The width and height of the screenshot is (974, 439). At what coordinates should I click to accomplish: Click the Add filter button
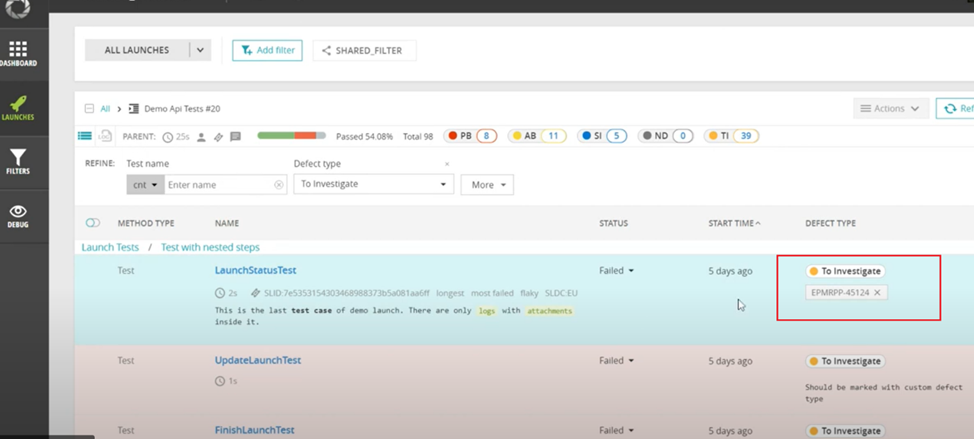click(x=267, y=50)
